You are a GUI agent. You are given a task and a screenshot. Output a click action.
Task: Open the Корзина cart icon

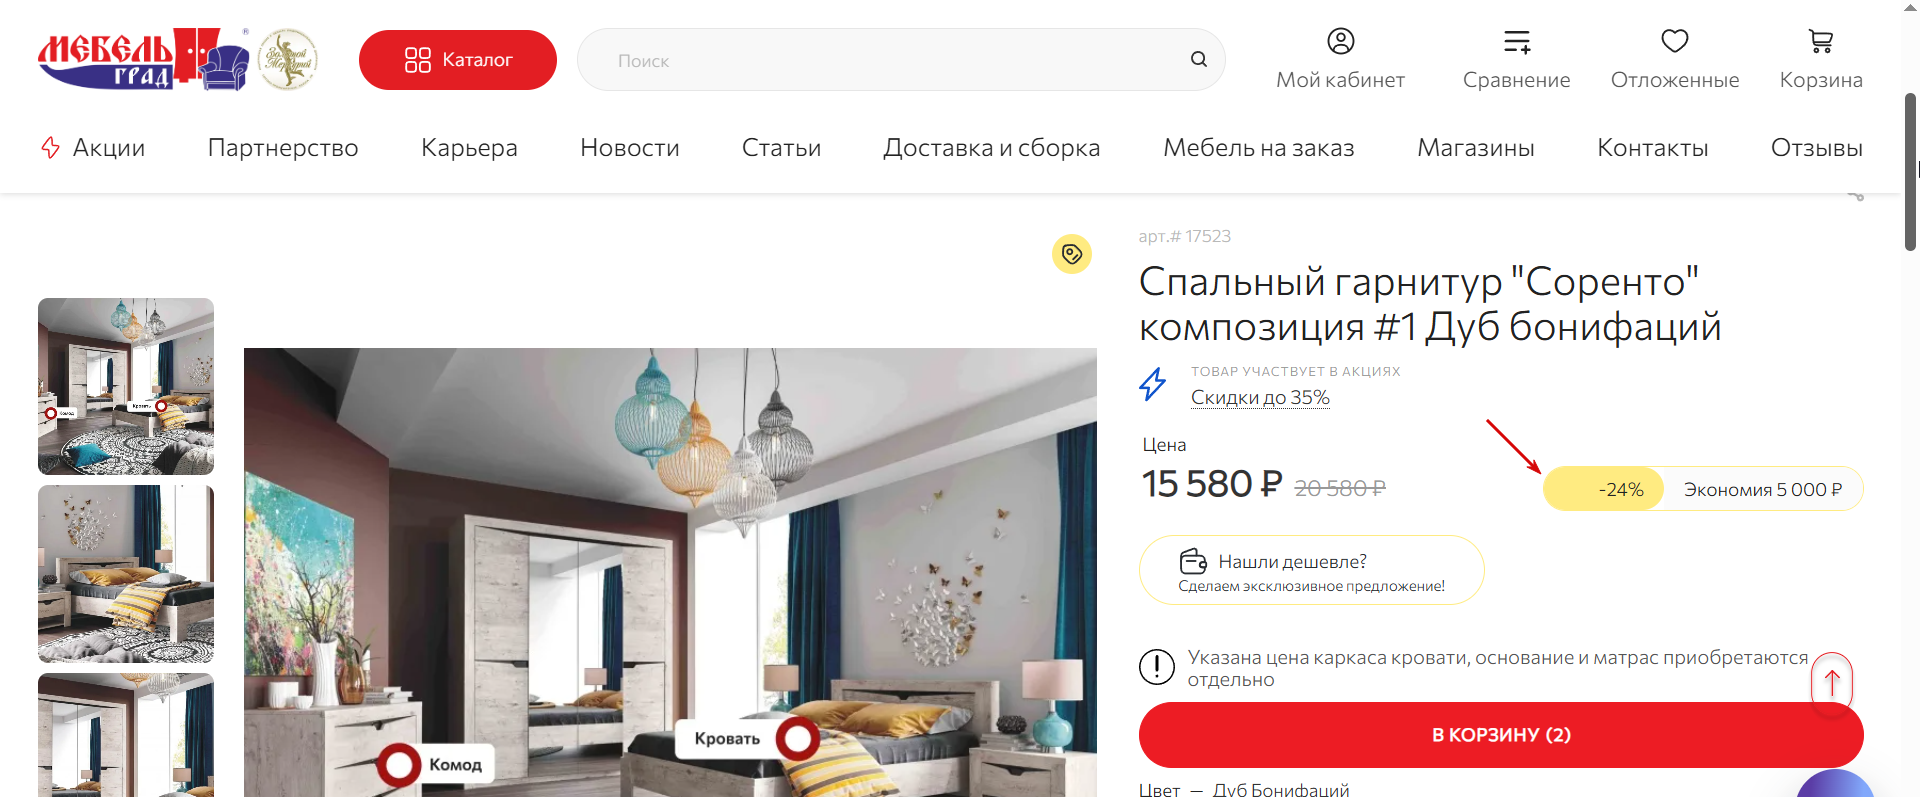tap(1821, 41)
